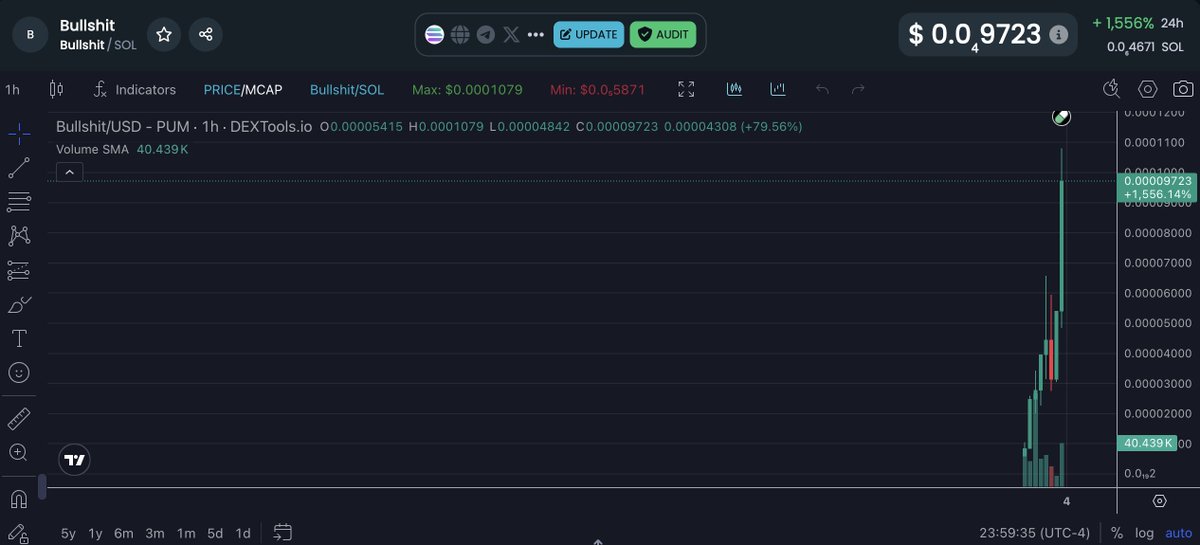Viewport: 1200px width, 545px height.
Task: Open go-to-date calendar icon
Action: pos(283,532)
